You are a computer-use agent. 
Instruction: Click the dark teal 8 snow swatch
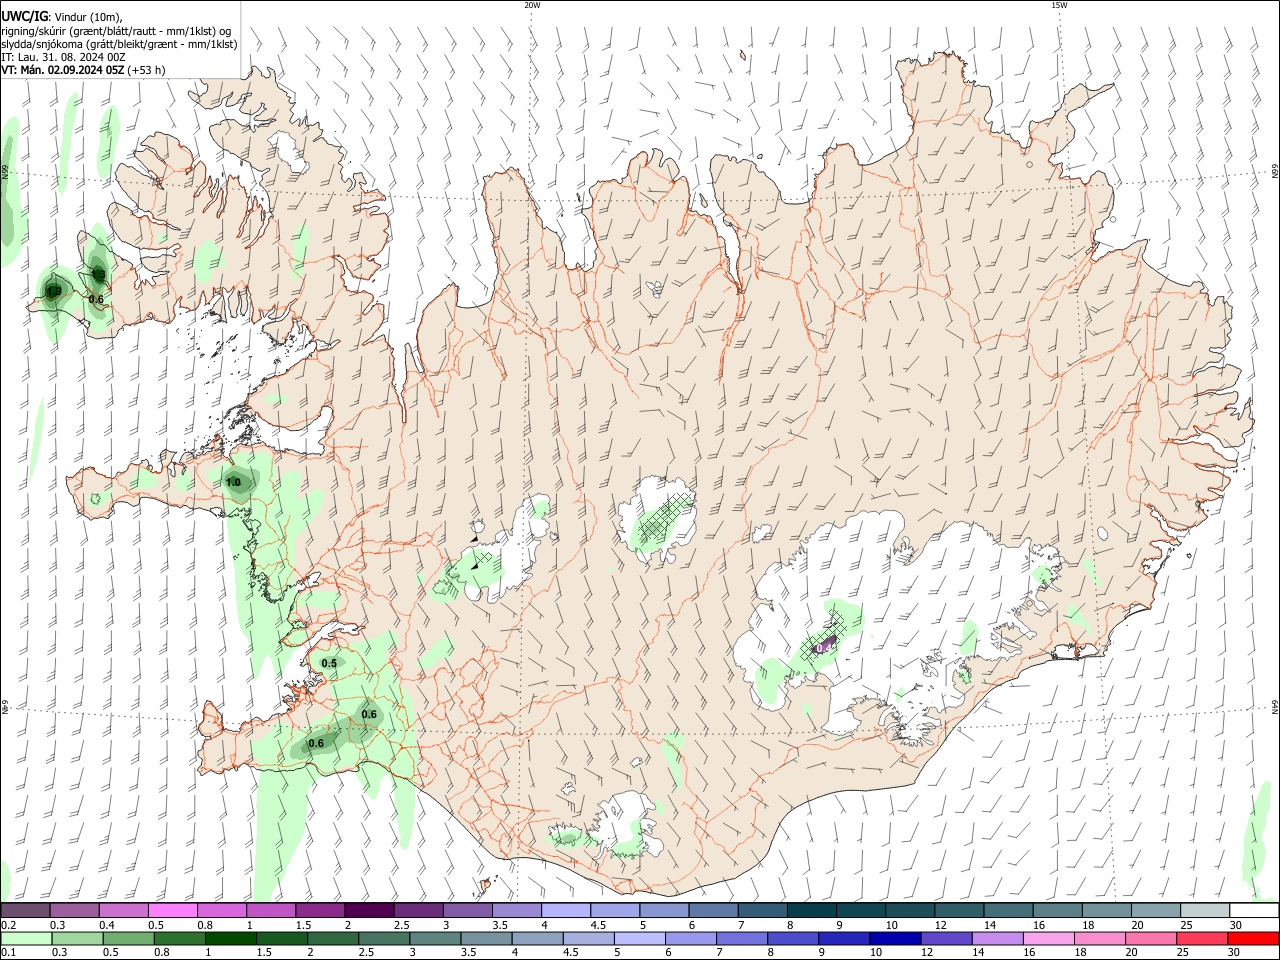812,910
